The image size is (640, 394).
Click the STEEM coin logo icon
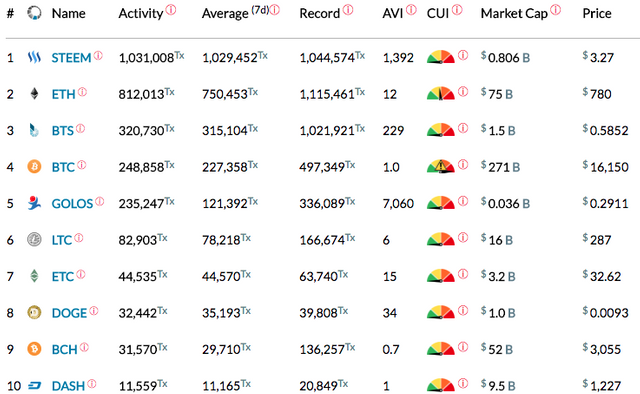click(x=34, y=57)
